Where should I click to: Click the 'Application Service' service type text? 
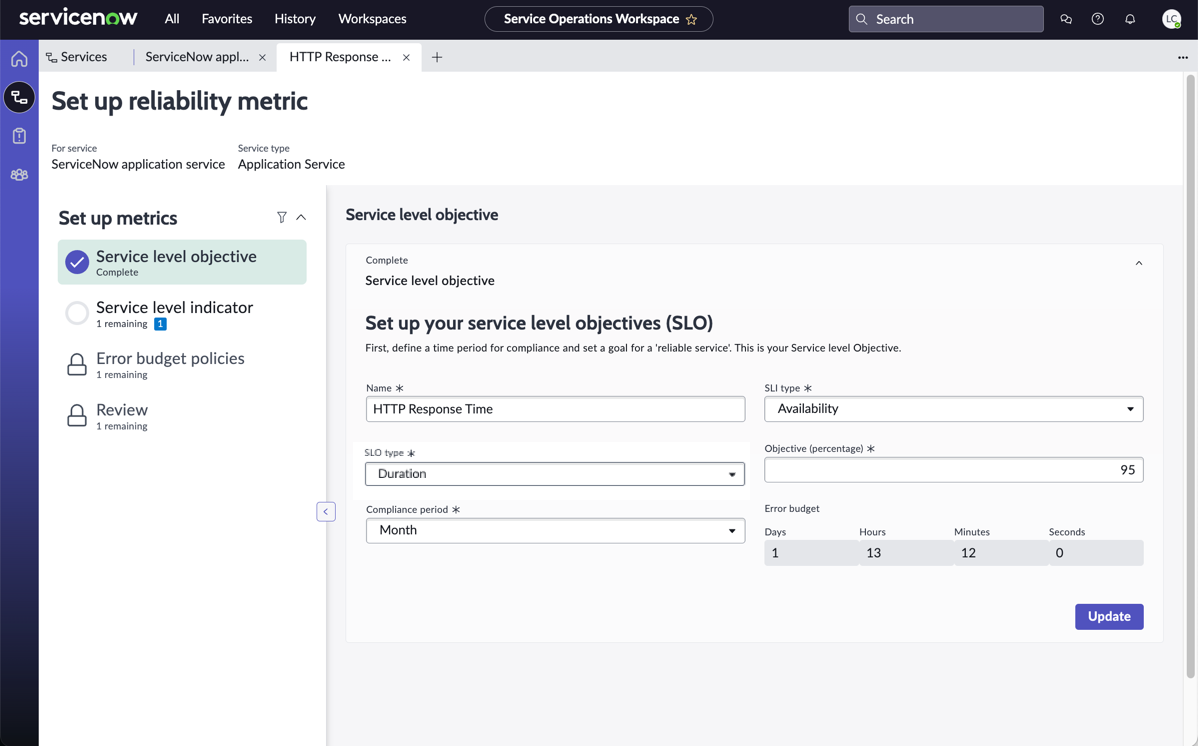291,164
